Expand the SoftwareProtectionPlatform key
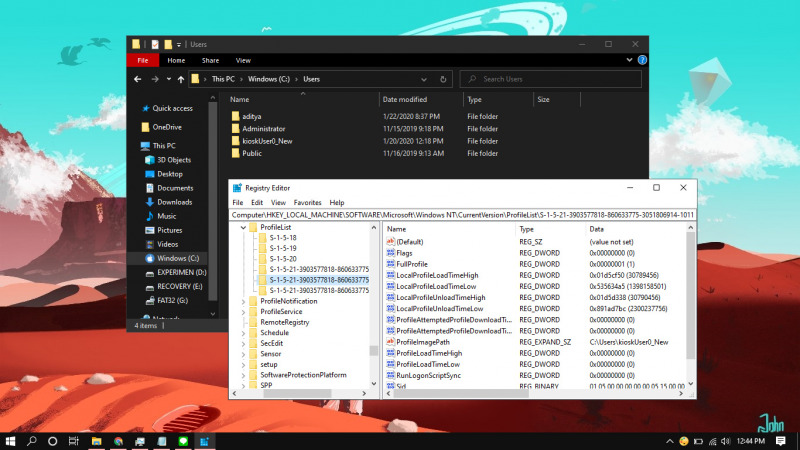Screen dimensions: 800x450 click(243, 375)
